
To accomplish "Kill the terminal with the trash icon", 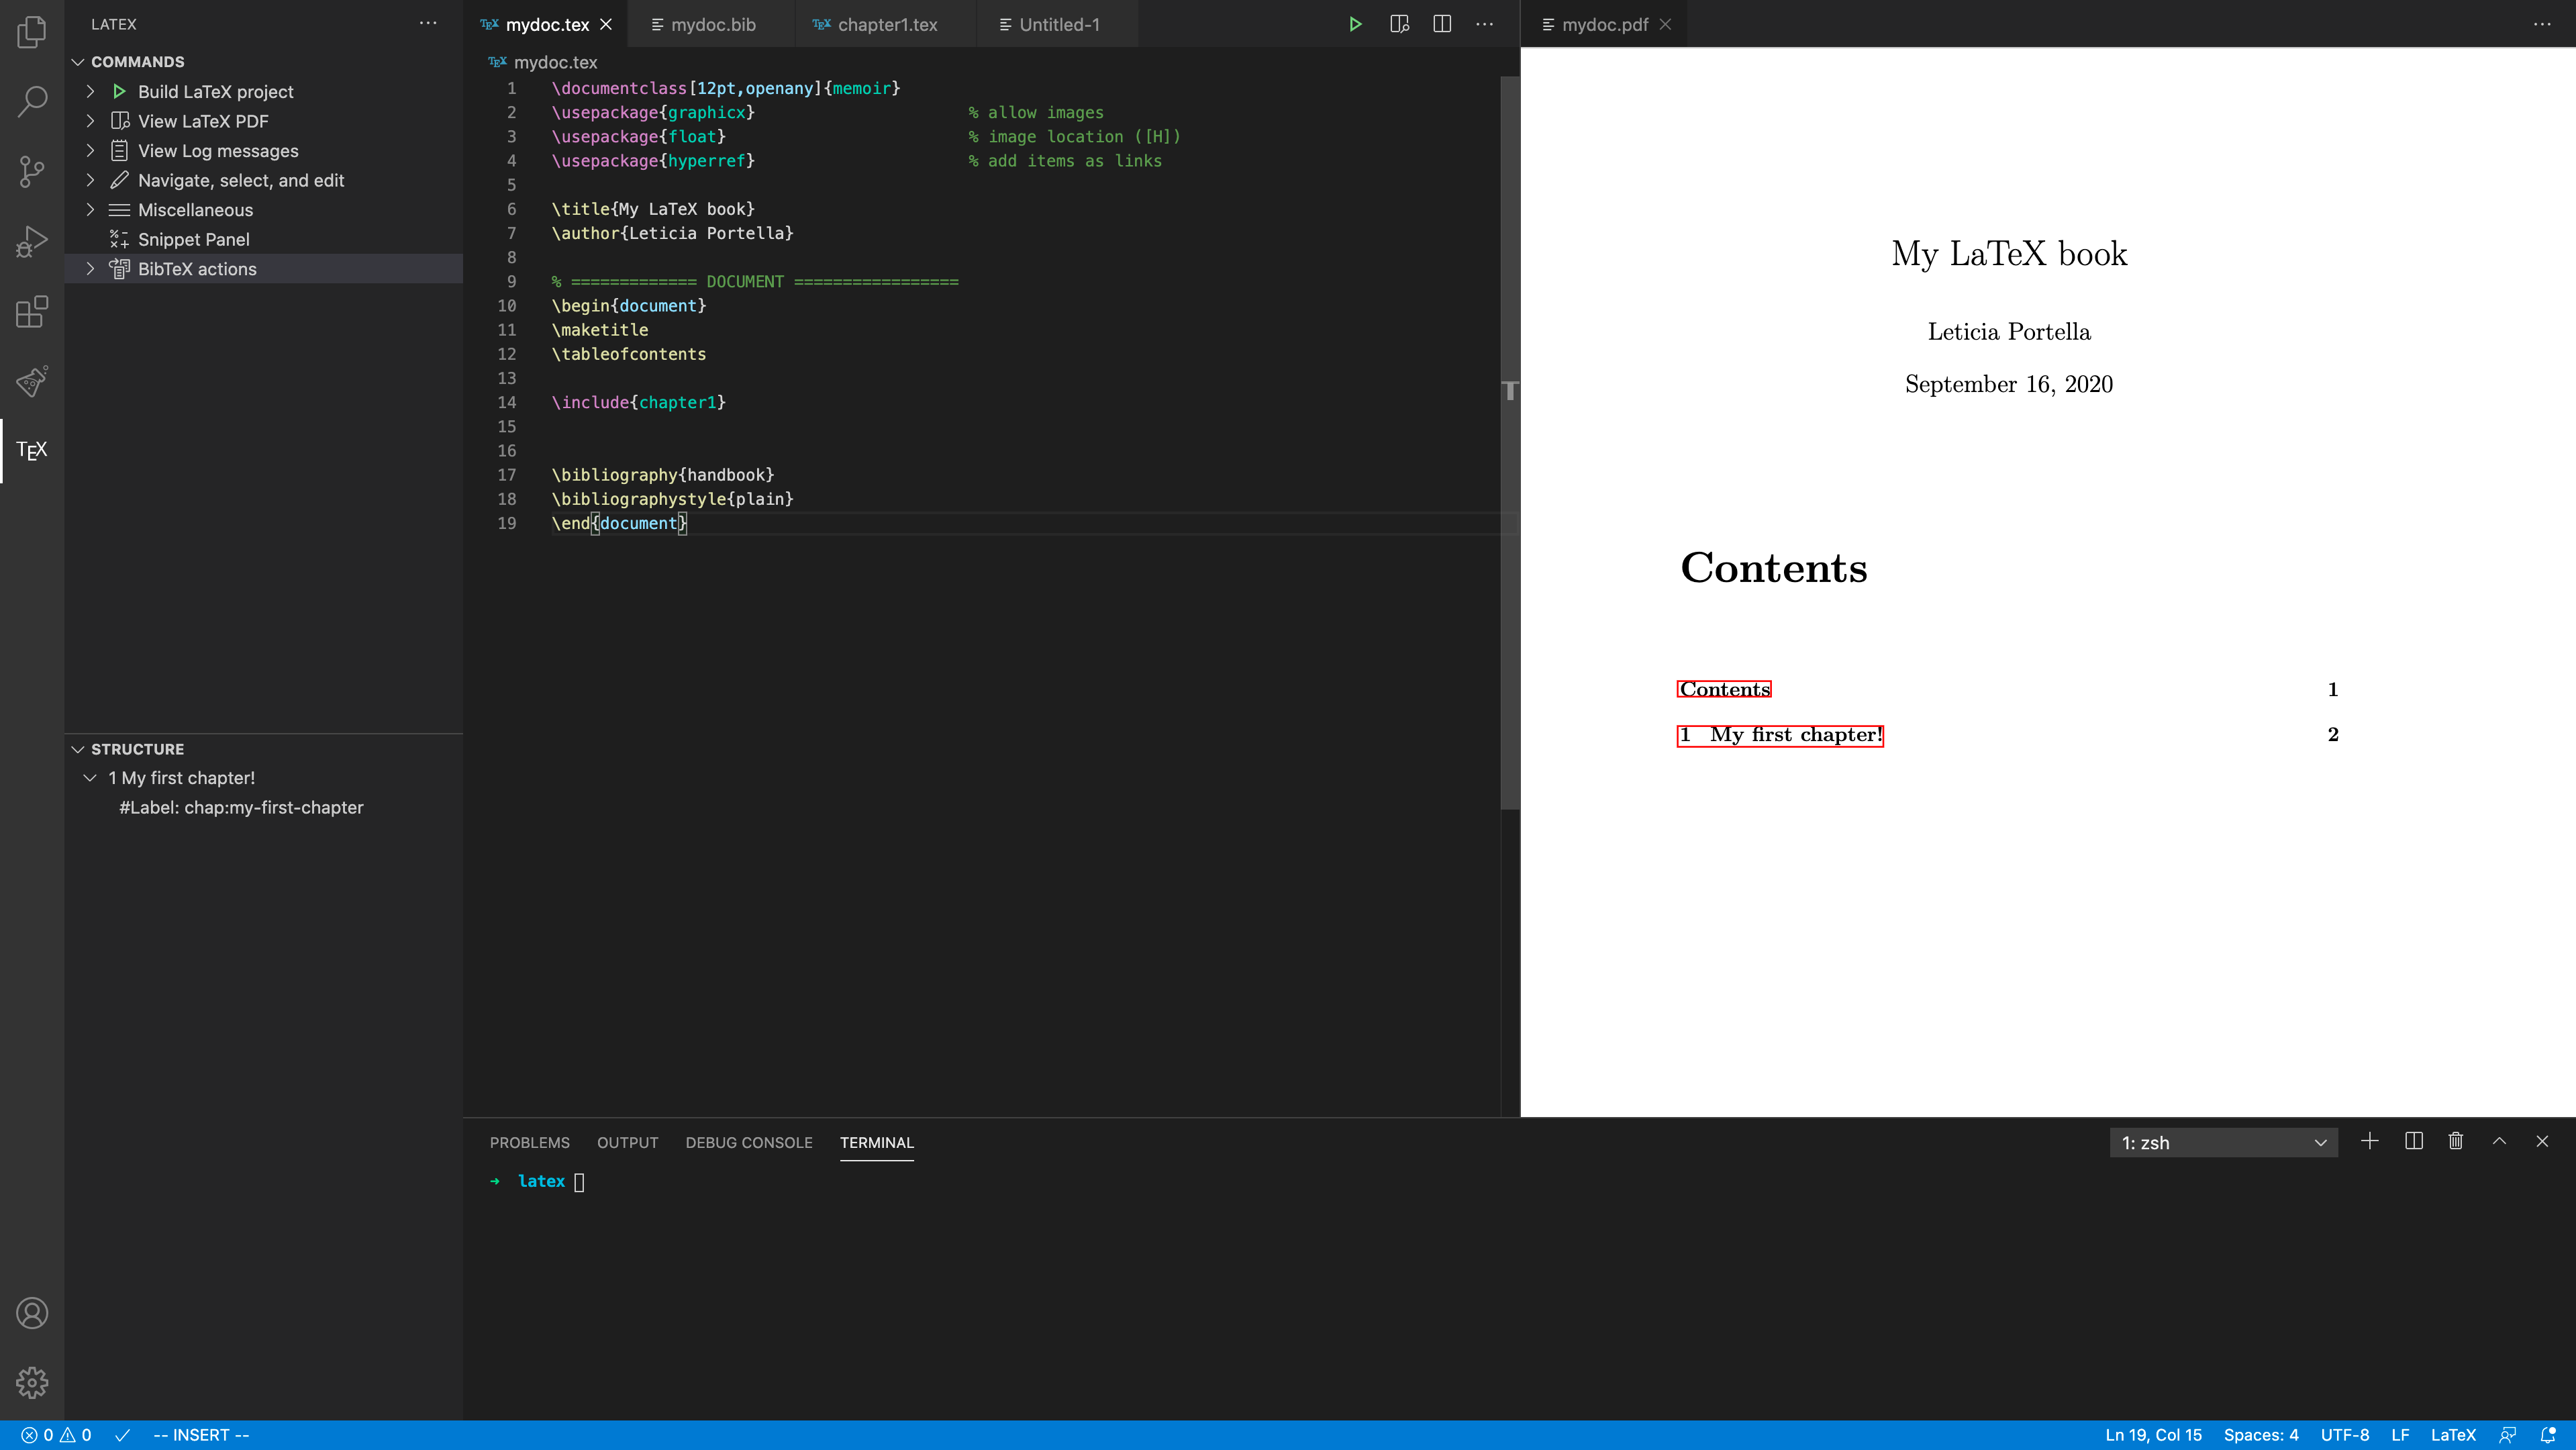I will coord(2456,1141).
